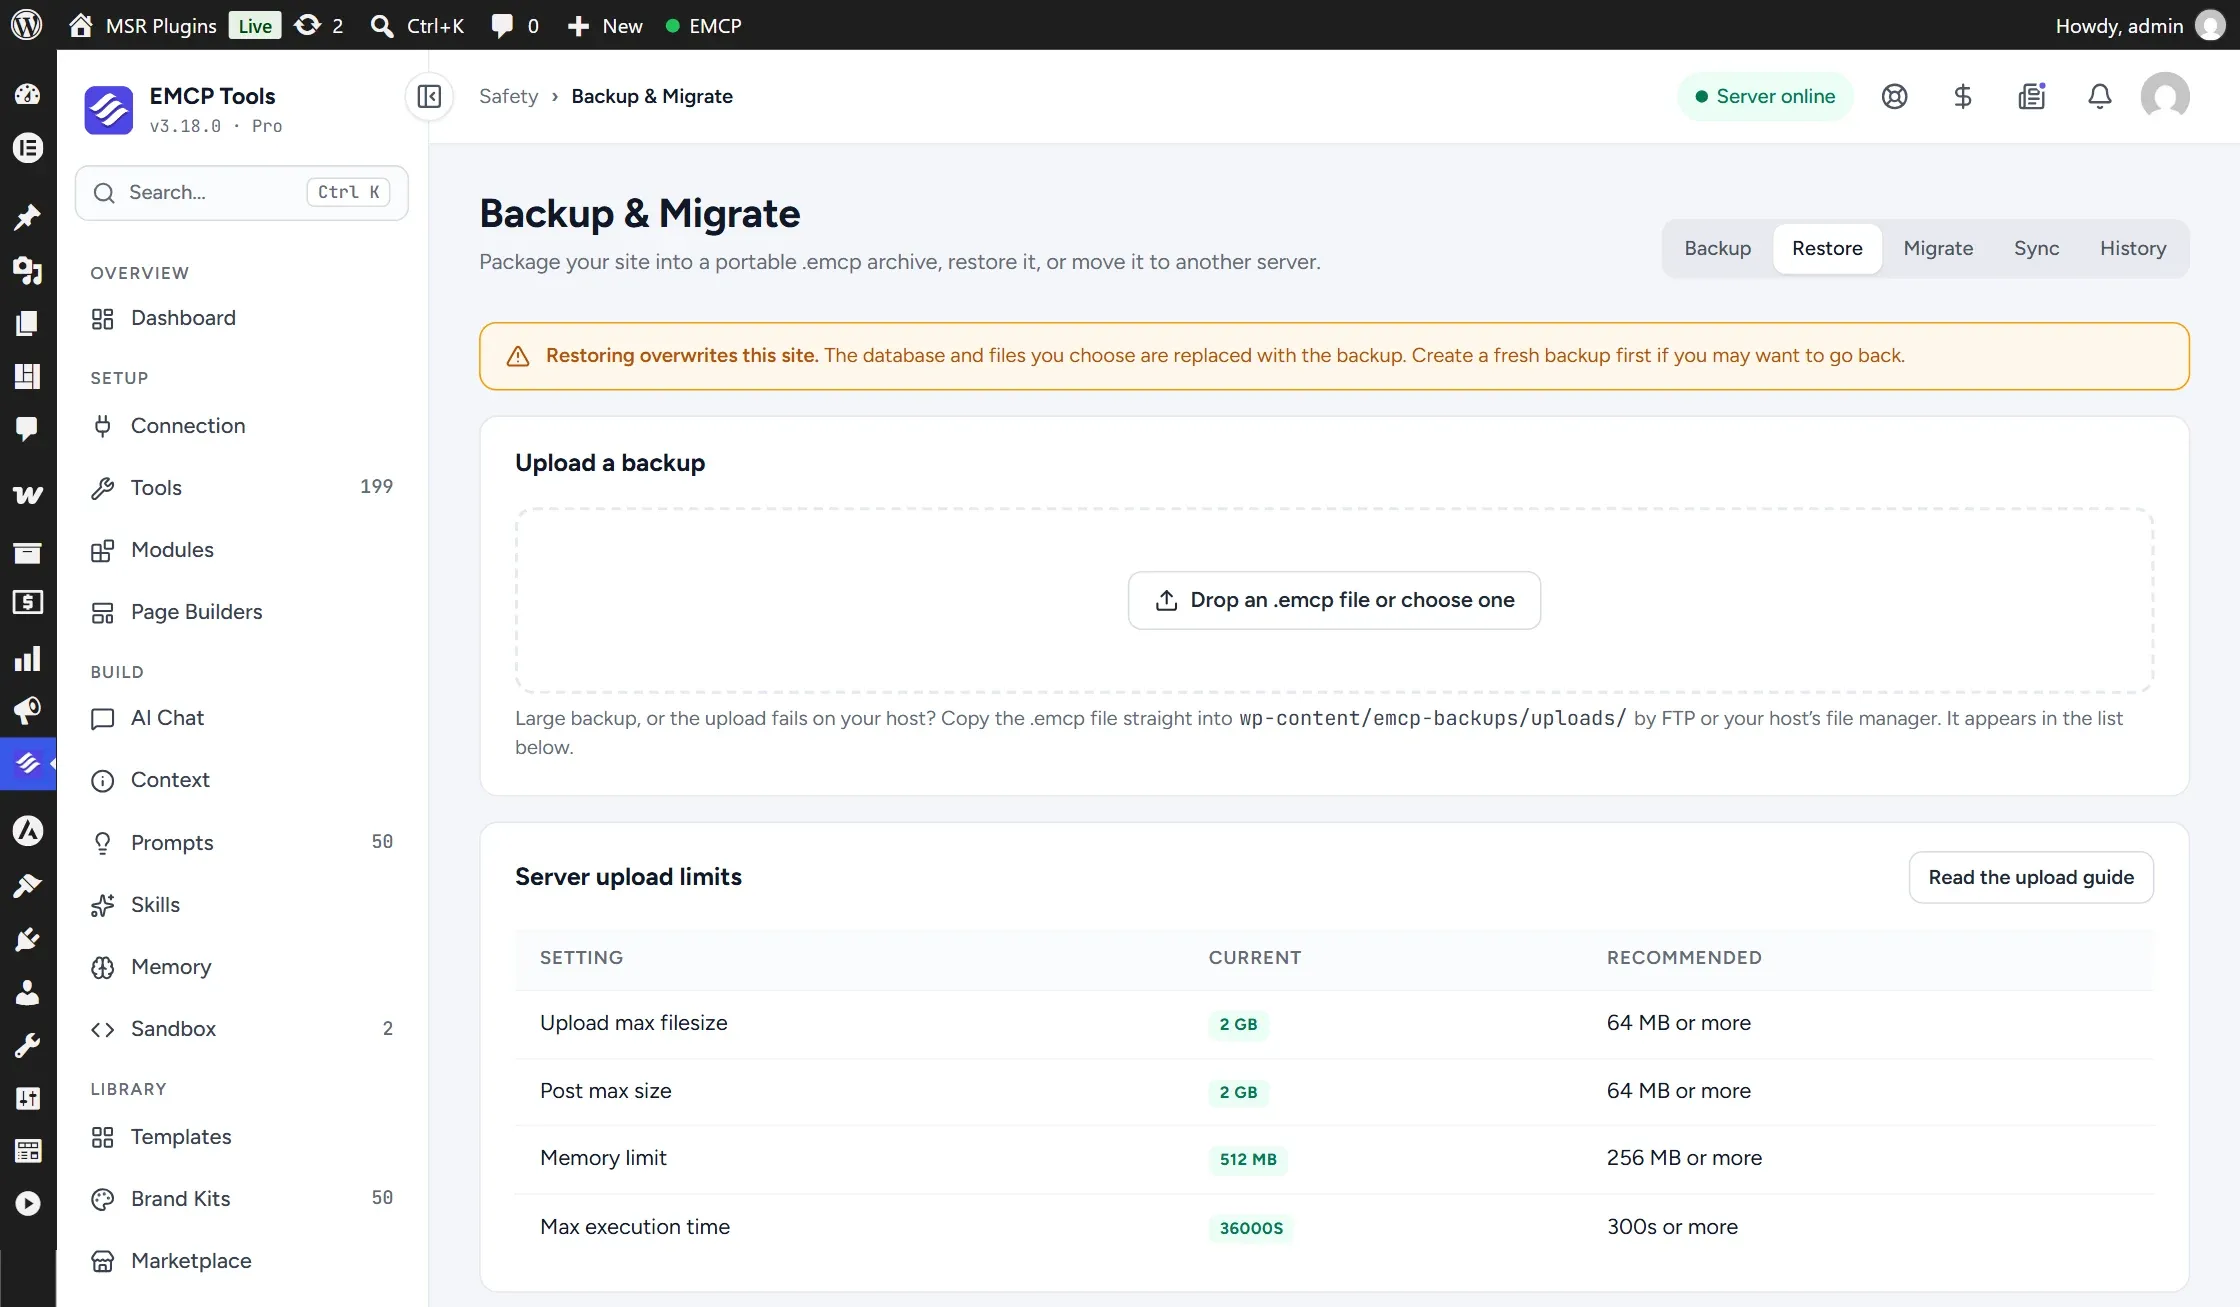Switch to the Migrate tab
The image size is (2240, 1307).
pyautogui.click(x=1938, y=248)
